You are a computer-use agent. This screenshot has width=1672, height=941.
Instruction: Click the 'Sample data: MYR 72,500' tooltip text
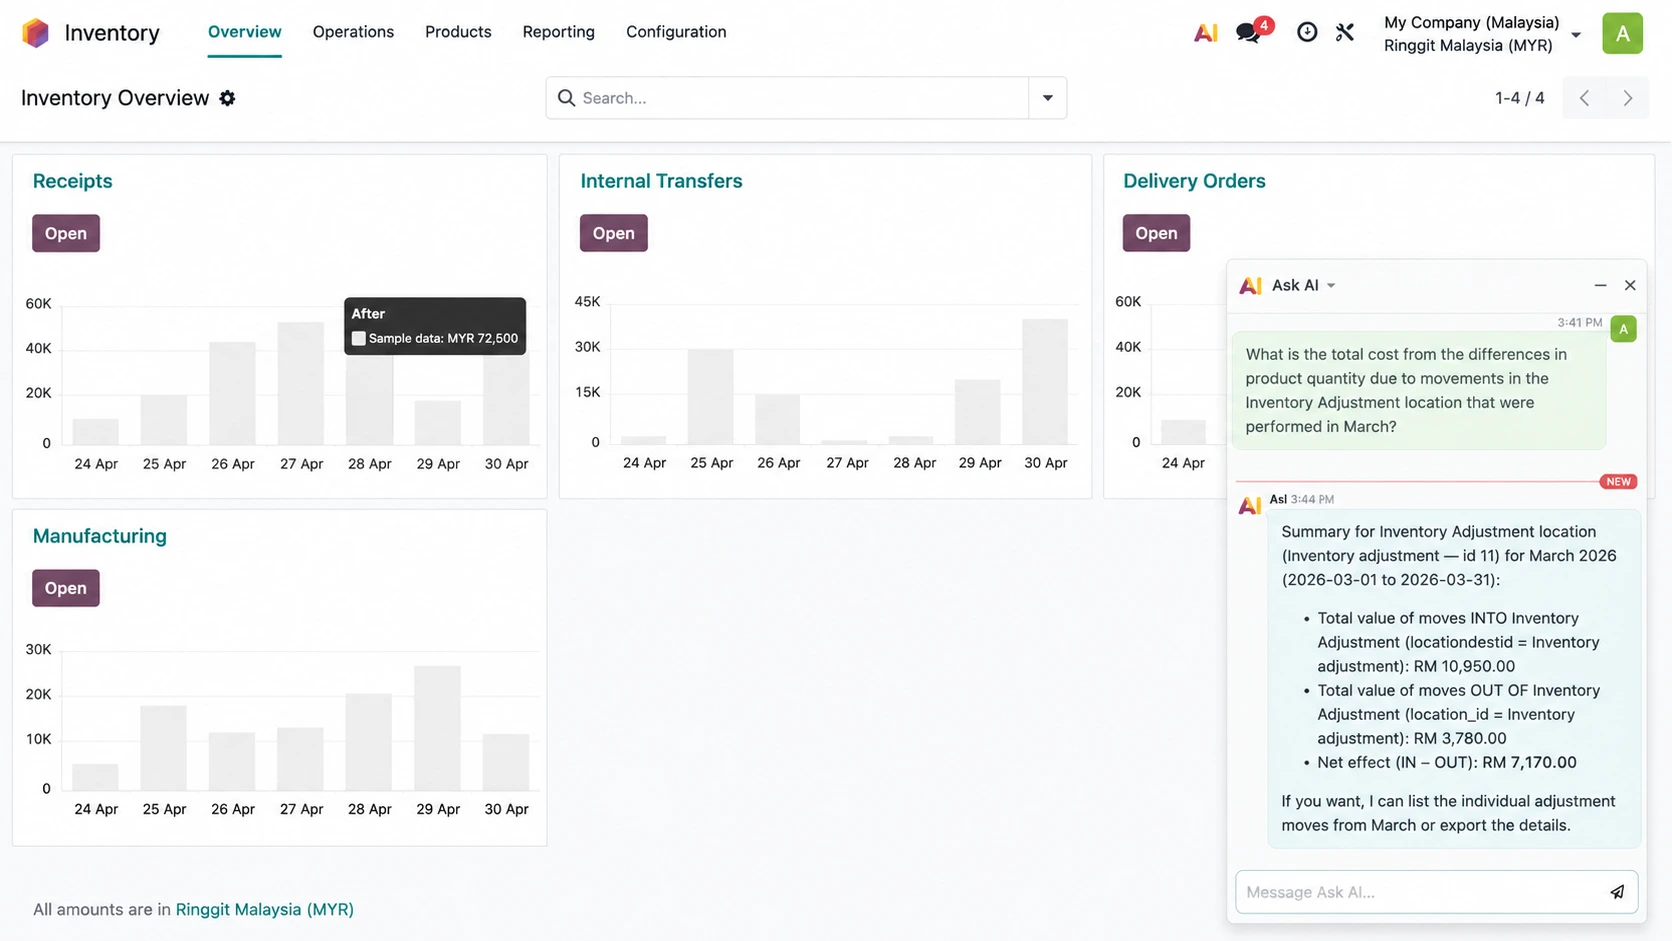(443, 338)
